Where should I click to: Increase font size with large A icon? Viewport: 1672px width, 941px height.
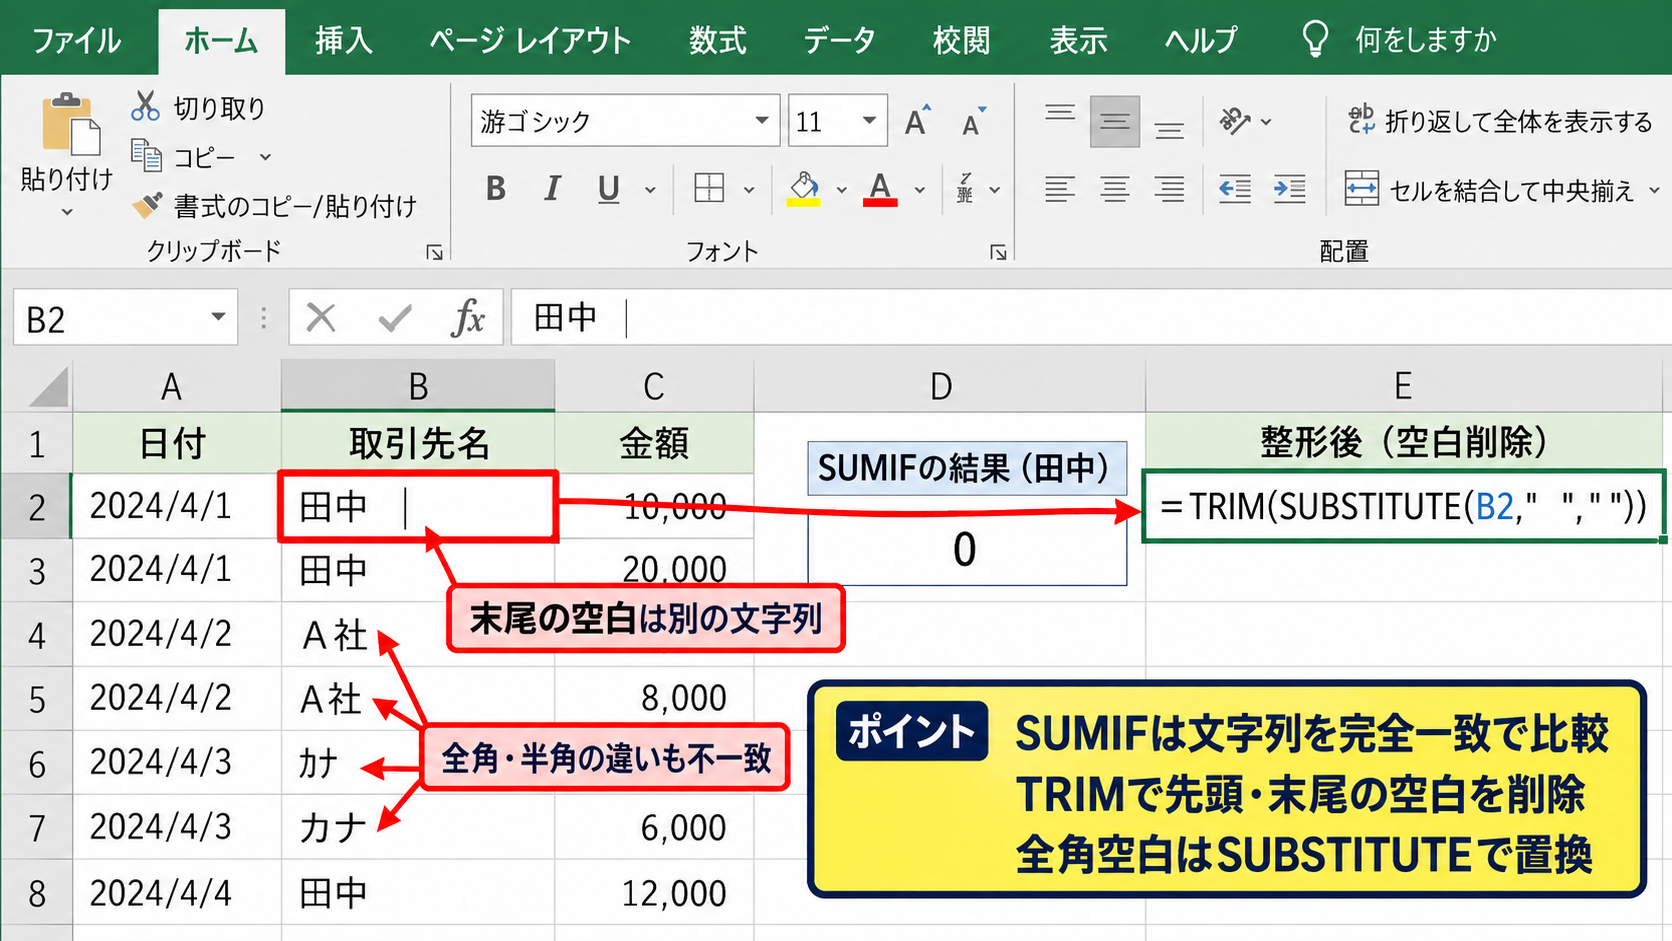coord(917,121)
